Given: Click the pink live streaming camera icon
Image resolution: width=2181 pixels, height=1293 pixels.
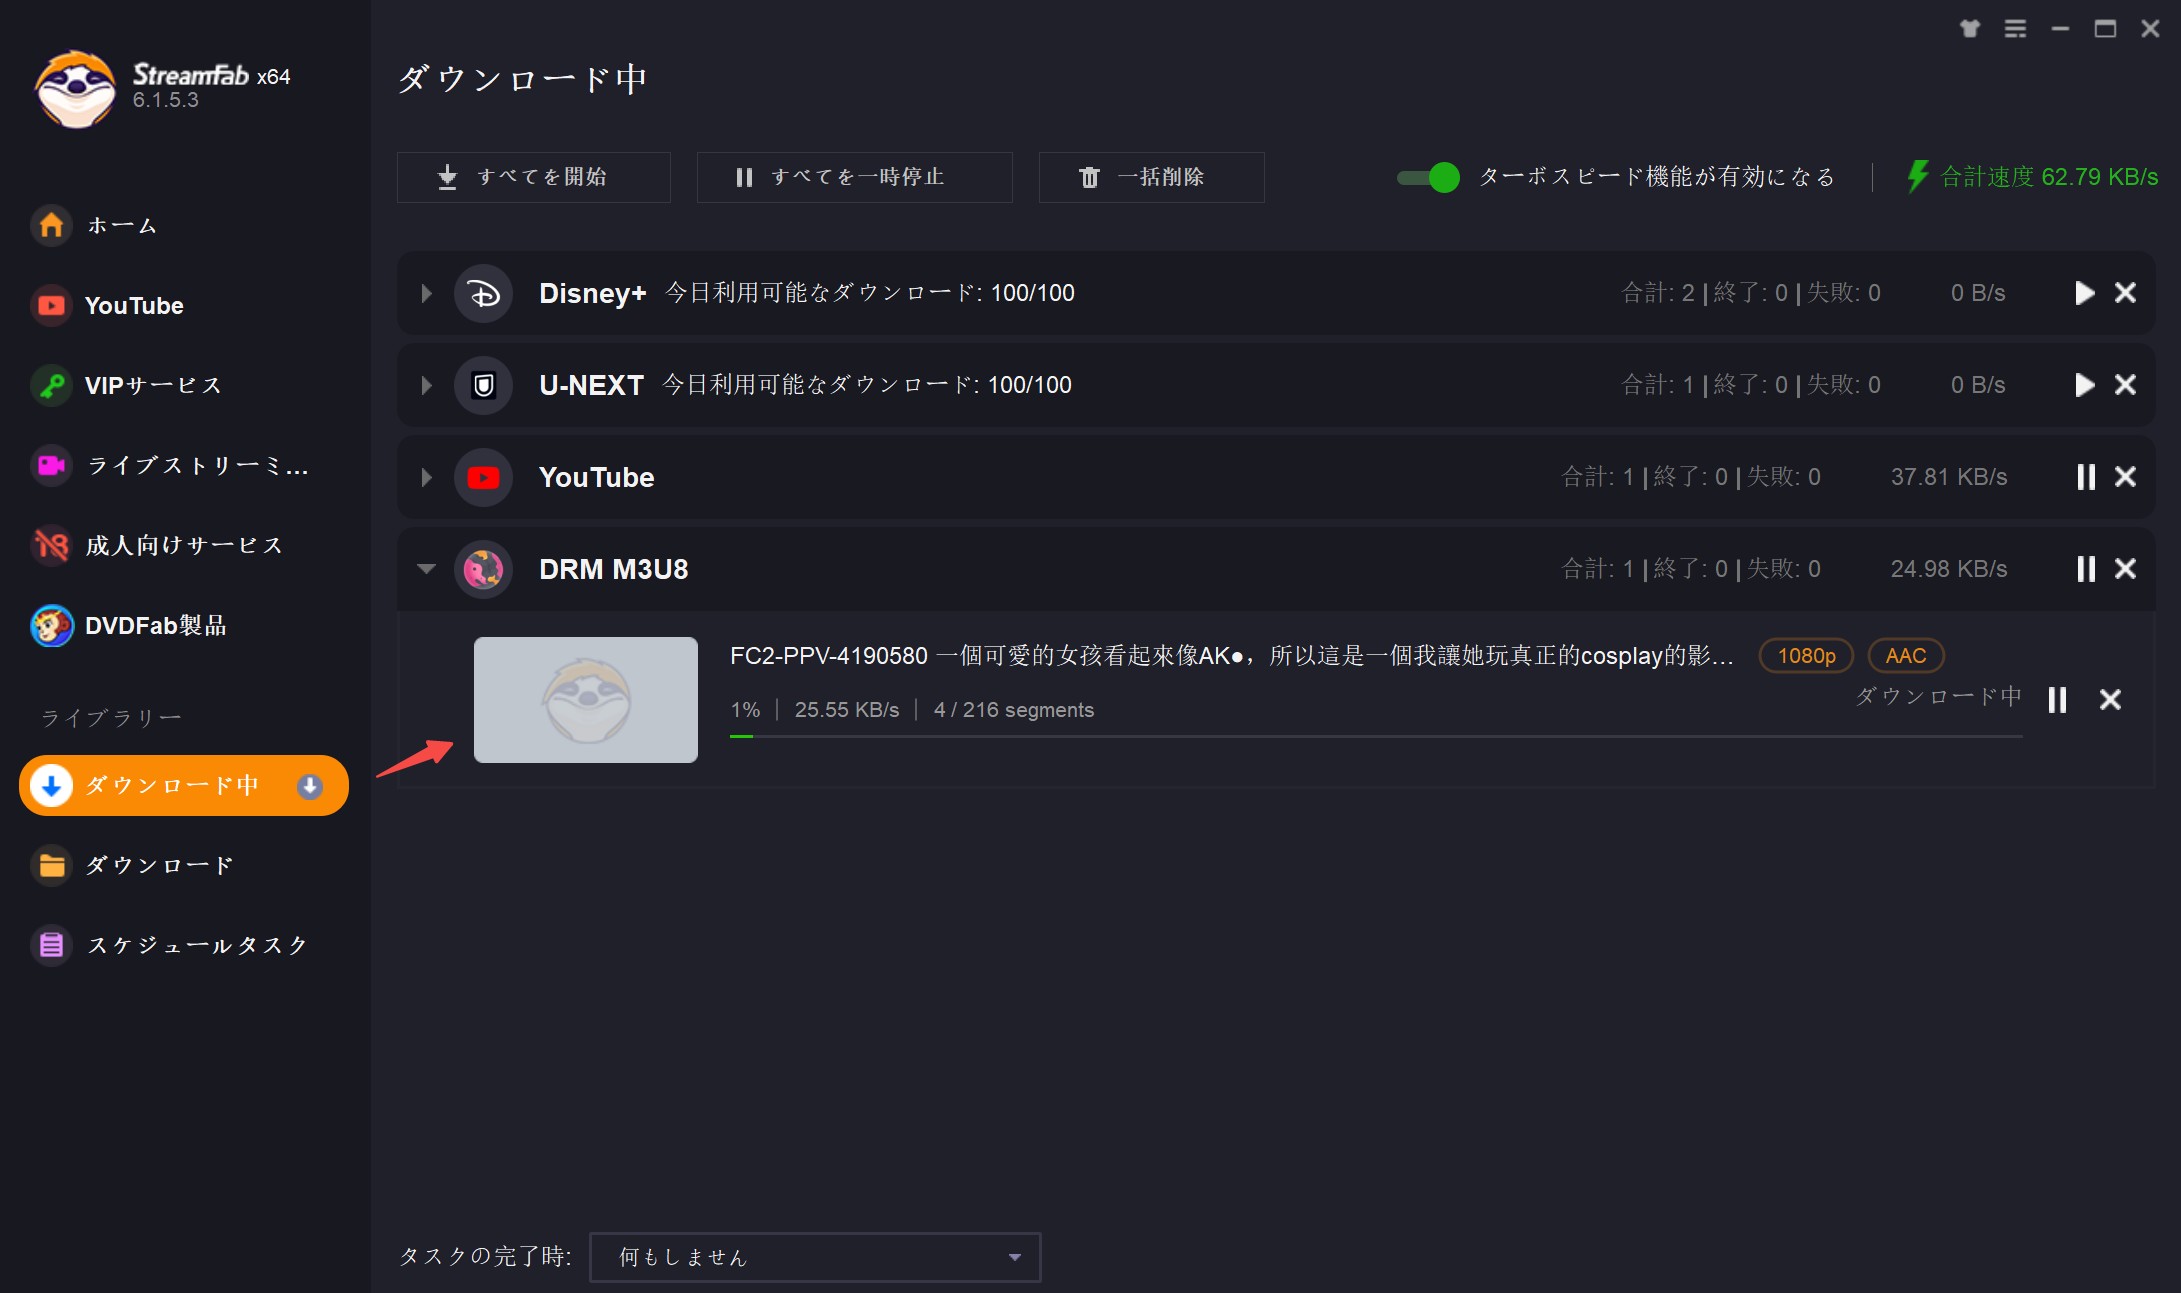Looking at the screenshot, I should pos(52,465).
